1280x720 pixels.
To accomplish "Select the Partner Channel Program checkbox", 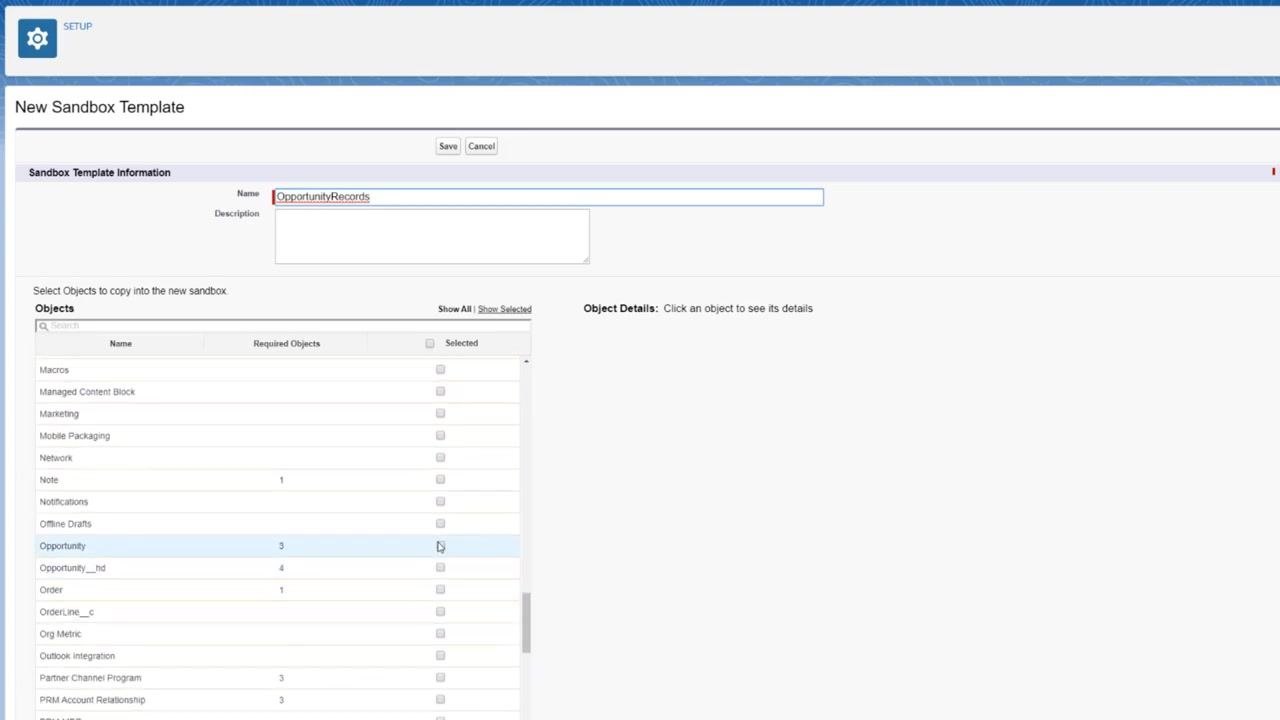I will pyautogui.click(x=440, y=677).
